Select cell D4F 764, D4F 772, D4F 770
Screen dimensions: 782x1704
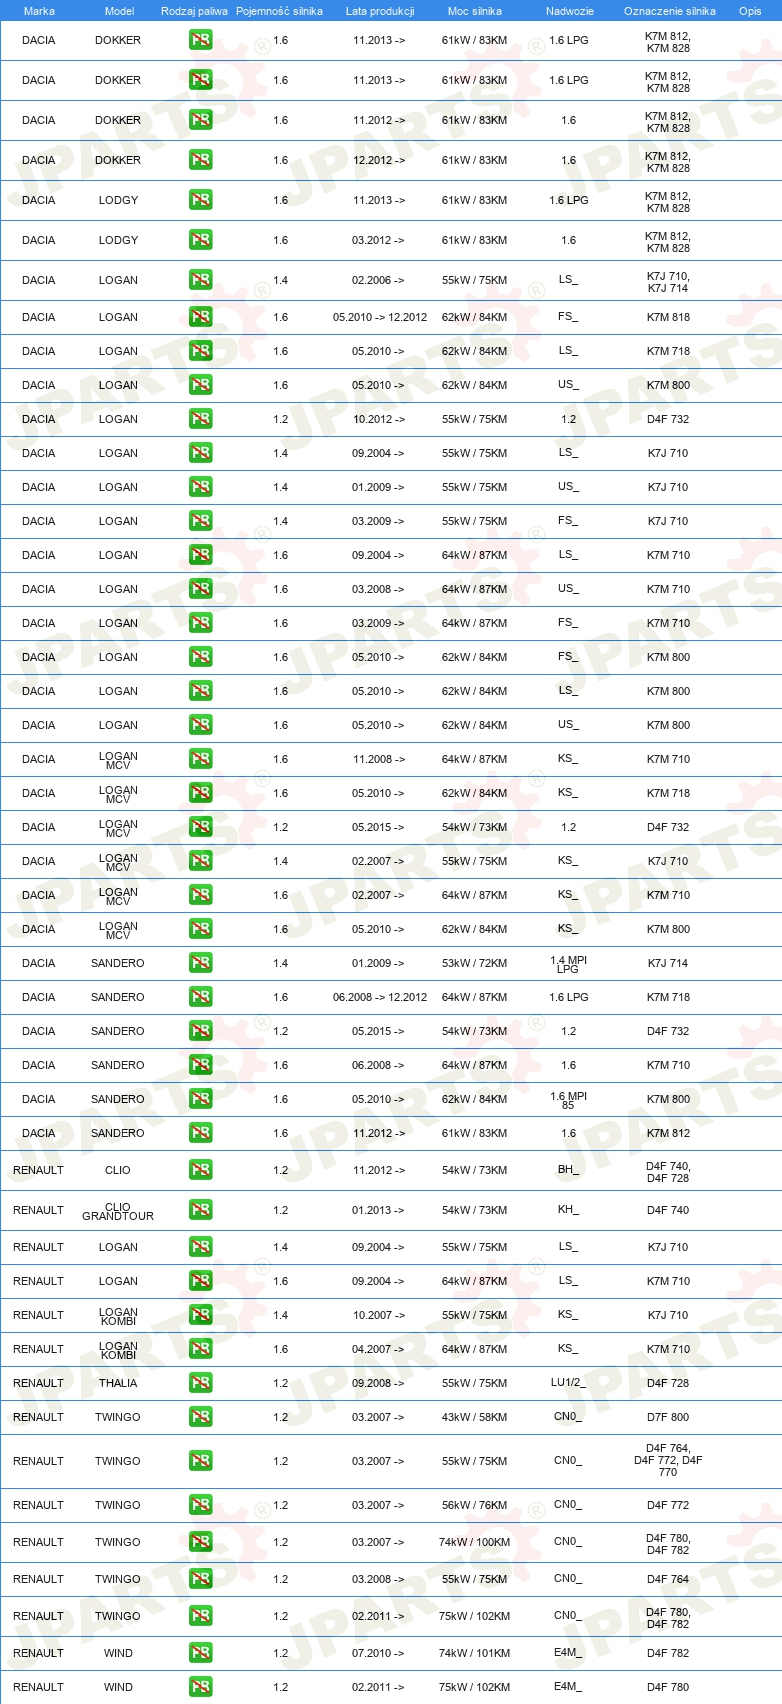[668, 1460]
